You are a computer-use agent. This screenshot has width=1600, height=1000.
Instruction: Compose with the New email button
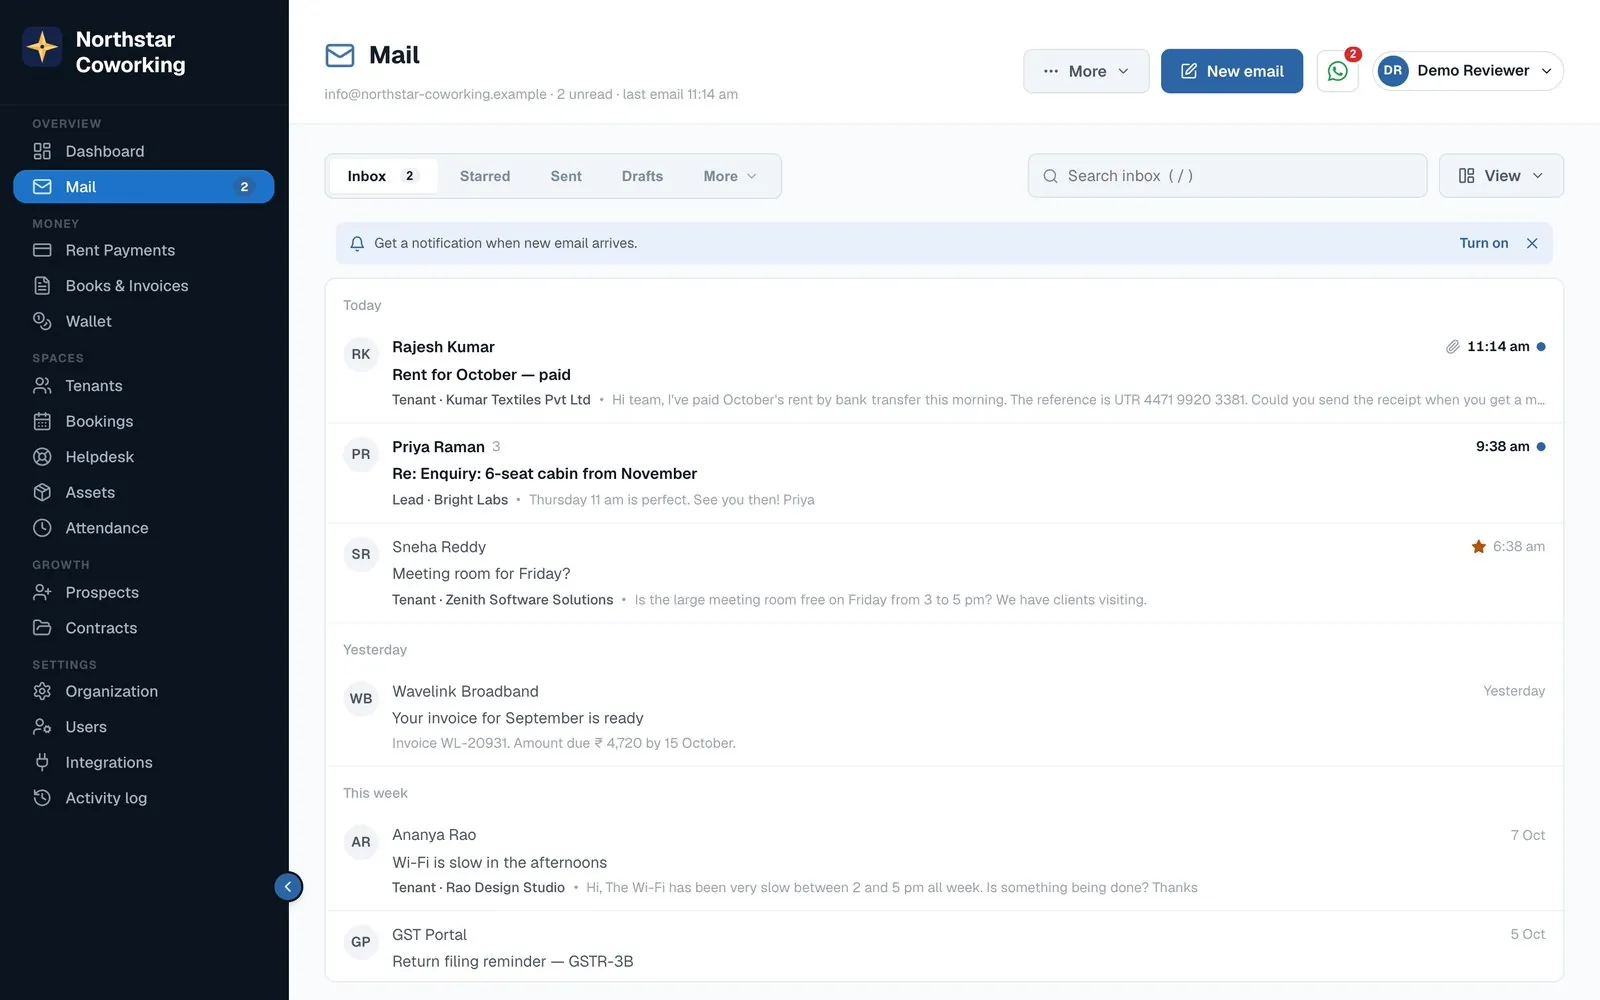click(x=1232, y=71)
